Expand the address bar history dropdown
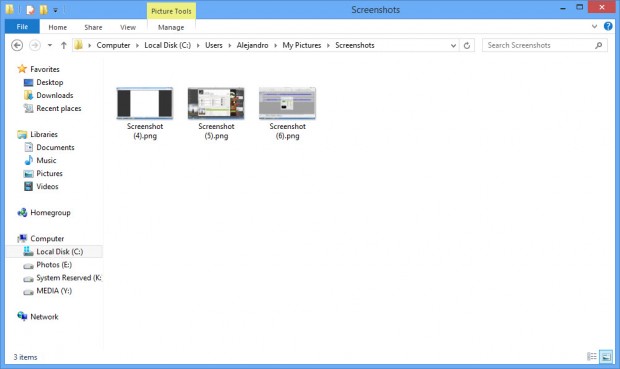Viewport: 620px width, 369px height. (453, 45)
